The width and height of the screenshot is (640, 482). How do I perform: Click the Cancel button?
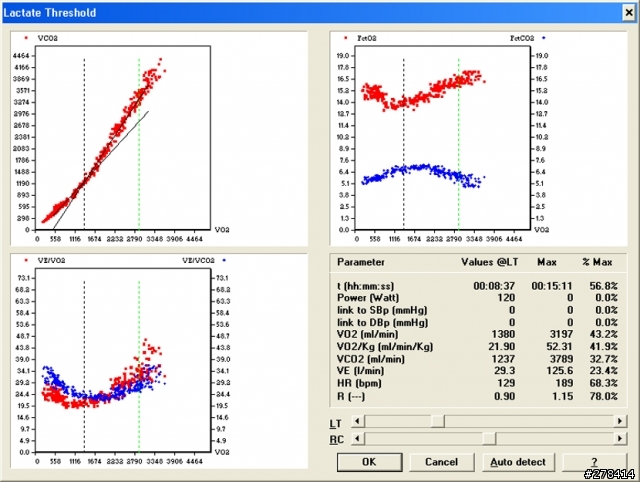click(x=441, y=462)
